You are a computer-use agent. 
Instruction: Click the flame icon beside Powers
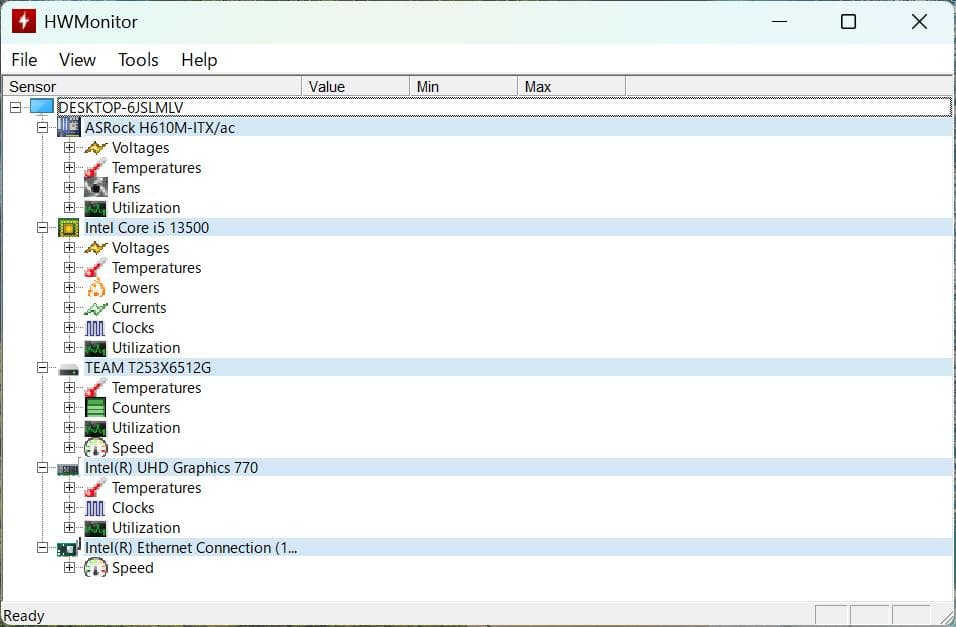[96, 287]
